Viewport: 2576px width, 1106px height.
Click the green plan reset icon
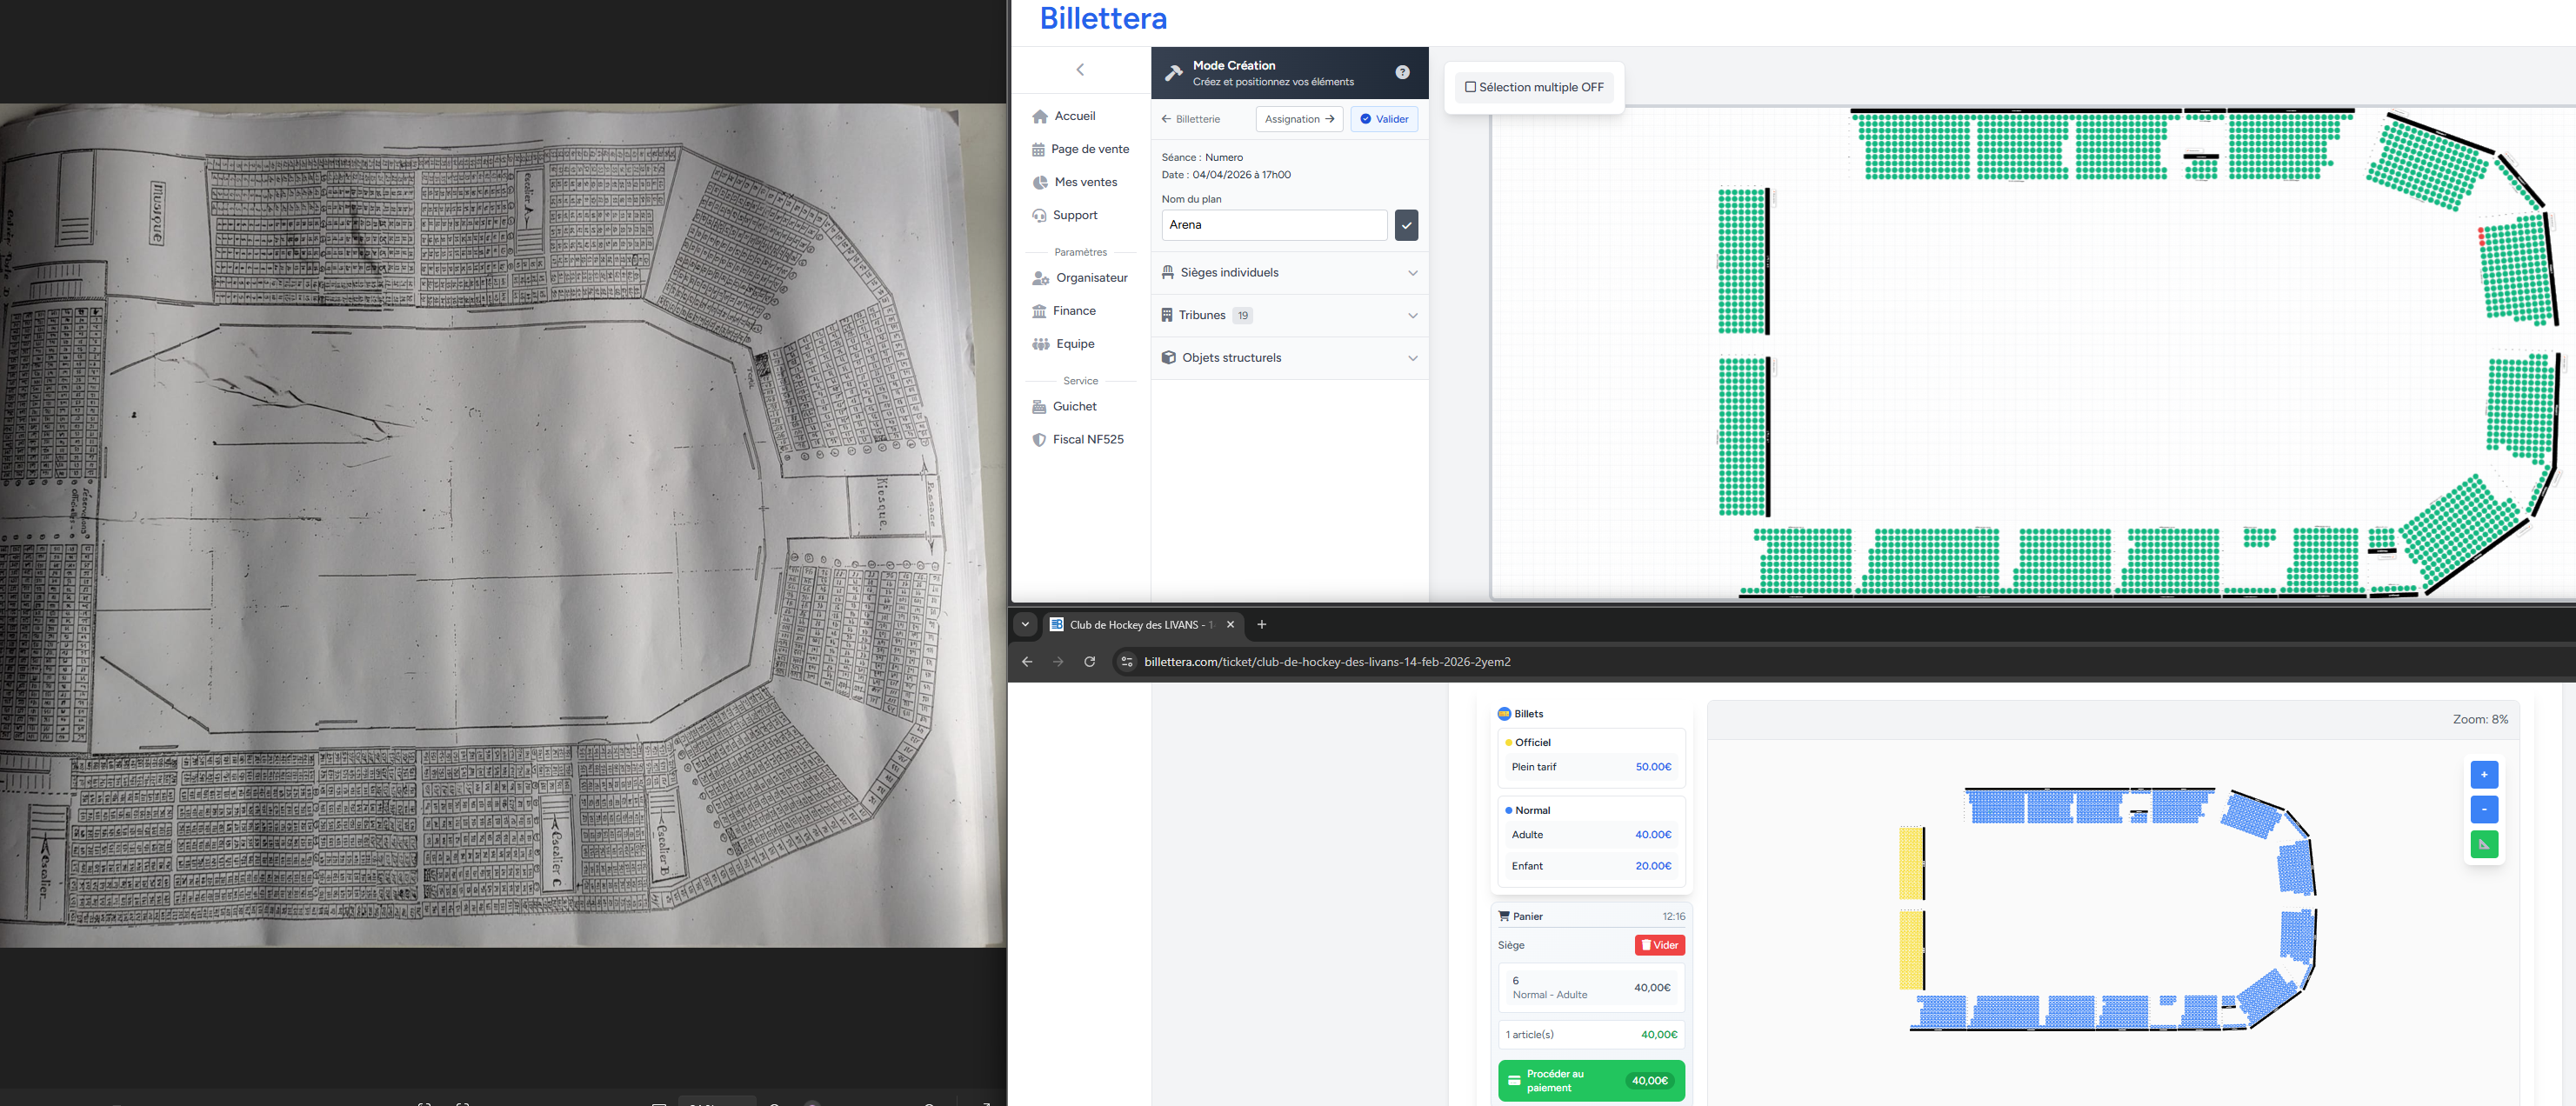point(2483,844)
